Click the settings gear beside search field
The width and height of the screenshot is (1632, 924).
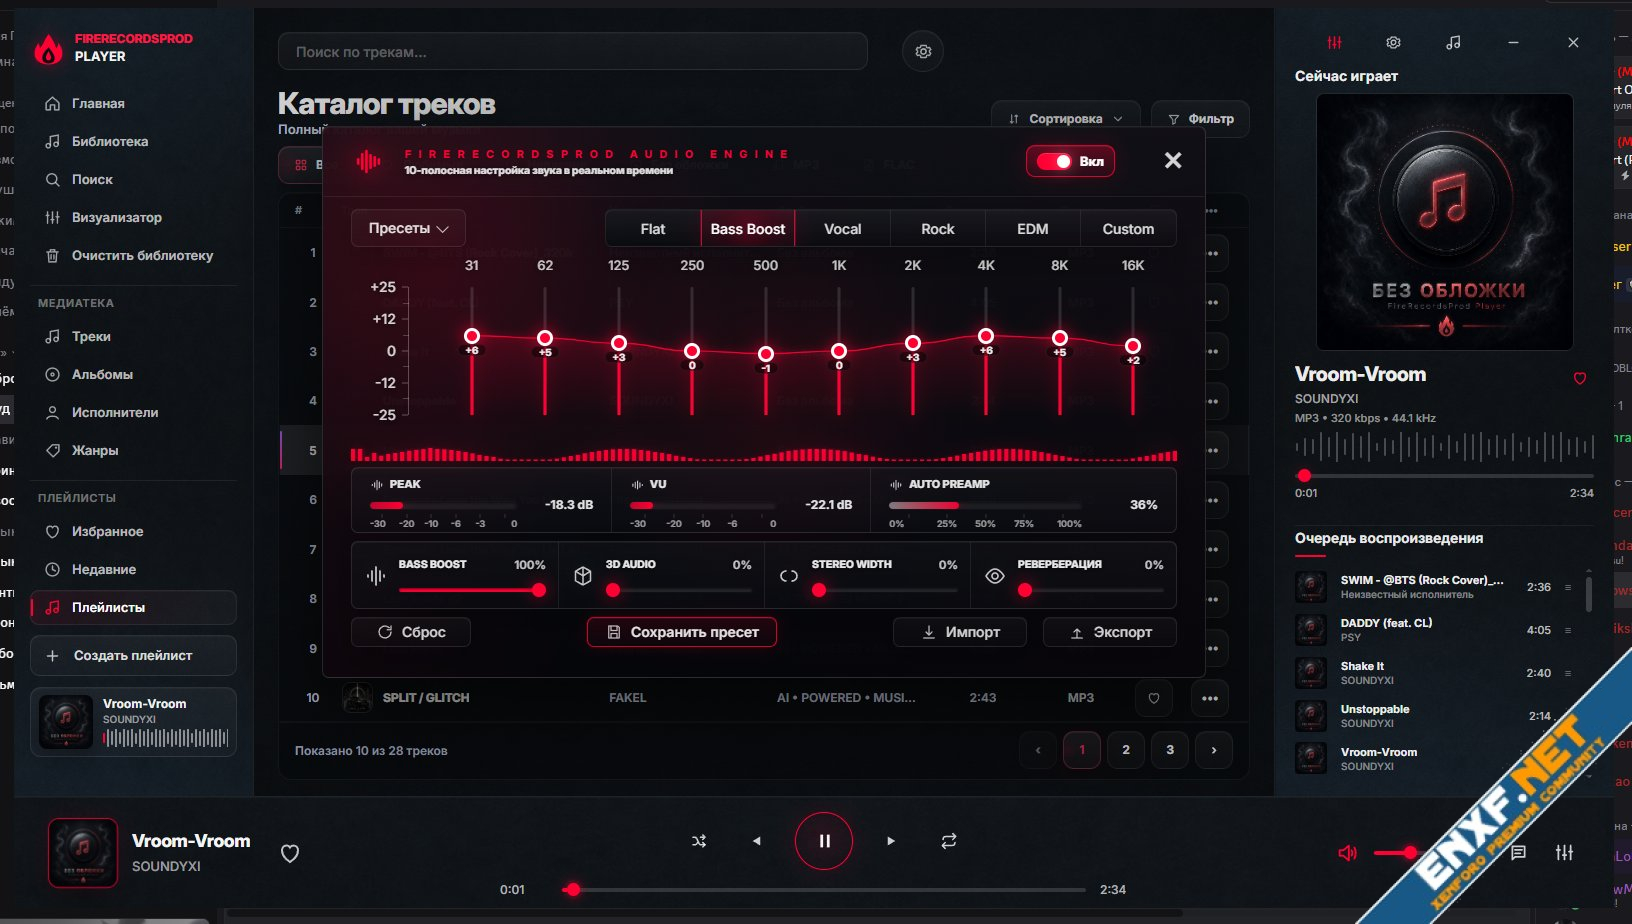[x=923, y=51]
